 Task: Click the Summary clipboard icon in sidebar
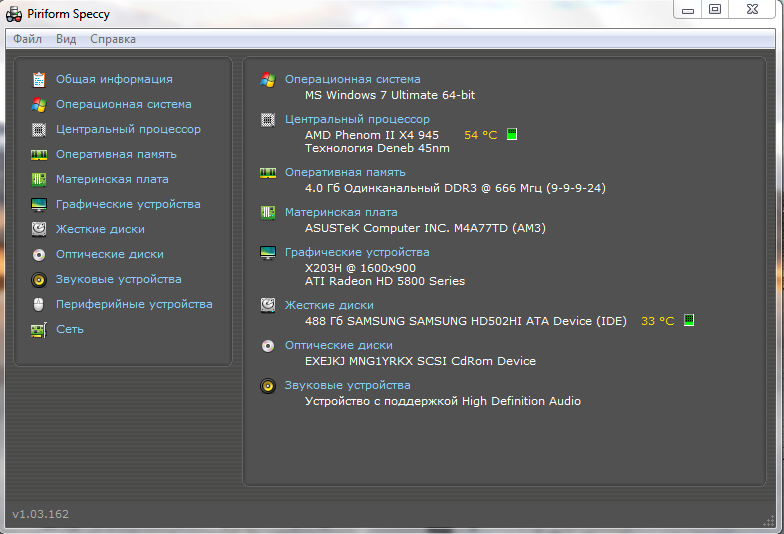39,79
